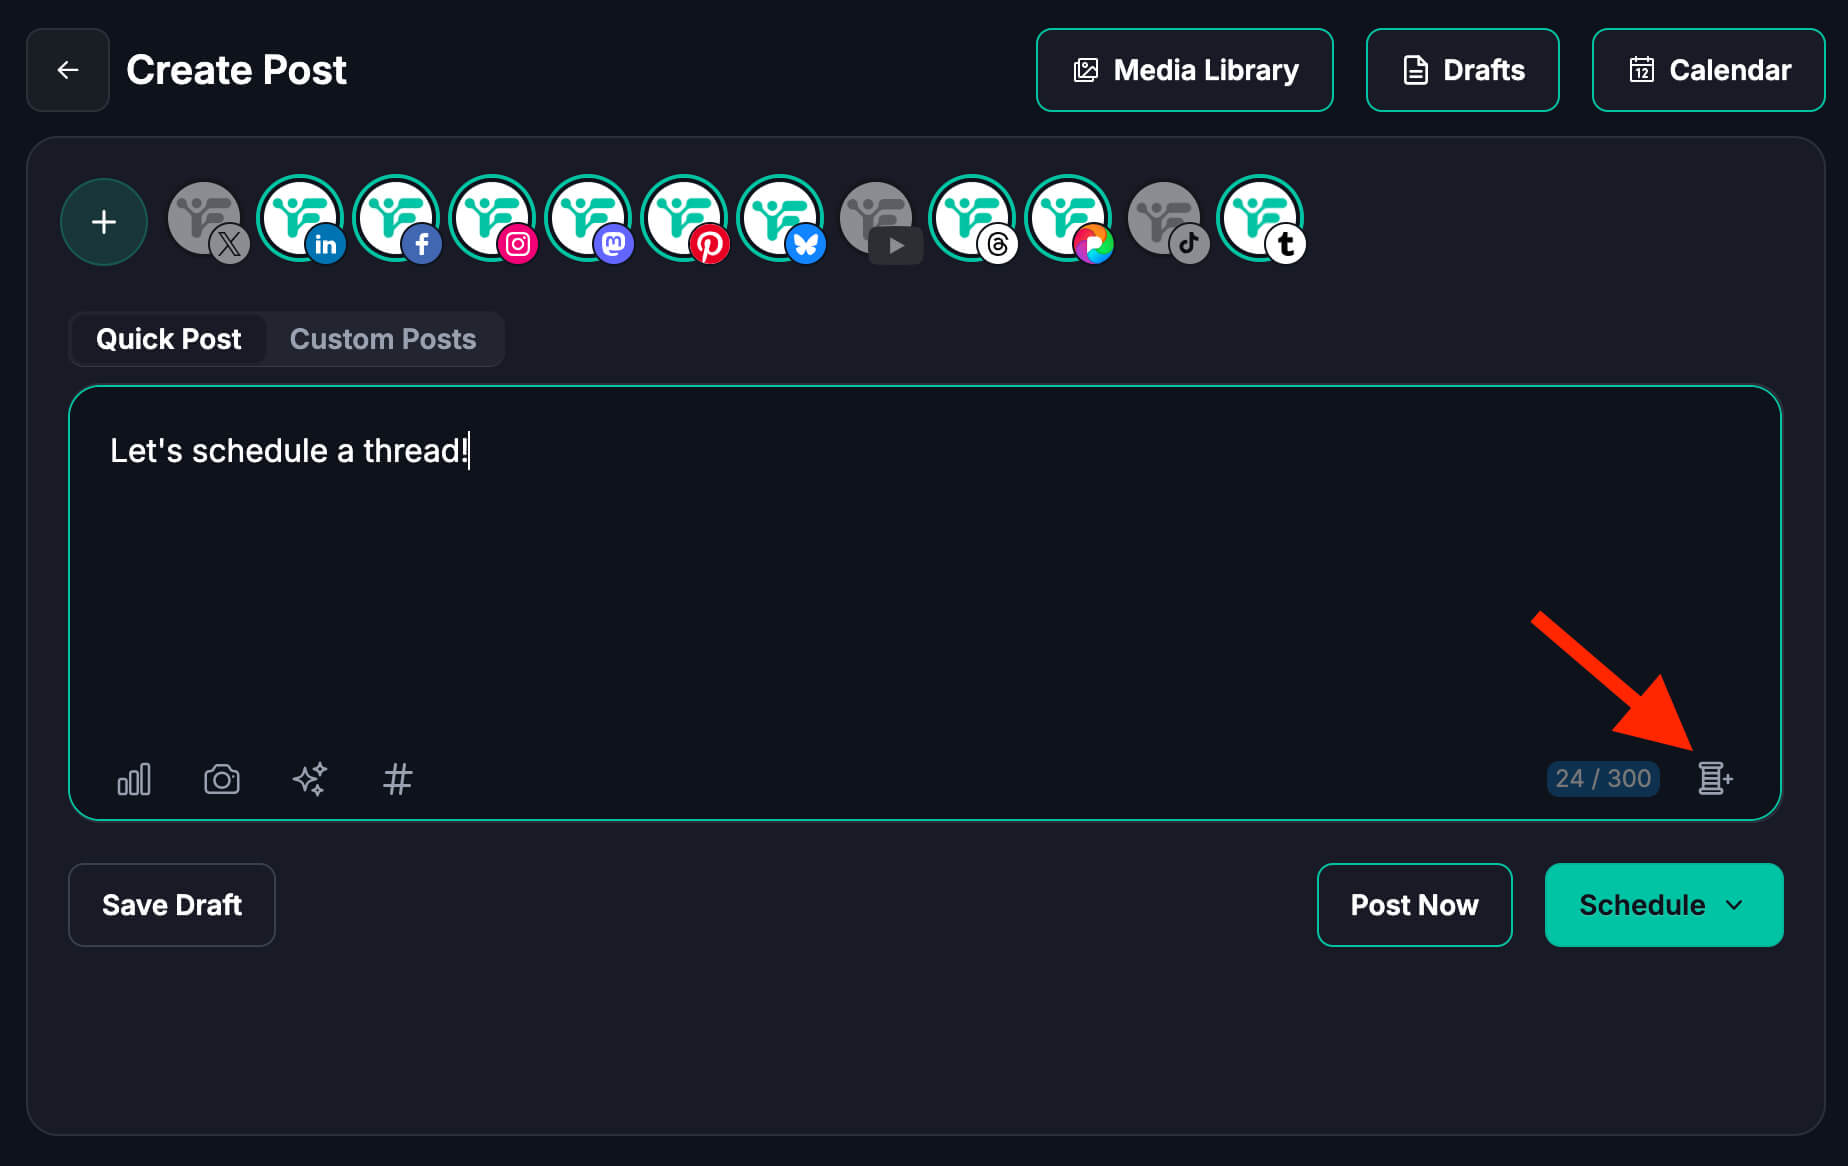The width and height of the screenshot is (1848, 1166).
Task: Enable the YouTube account
Action: click(878, 220)
